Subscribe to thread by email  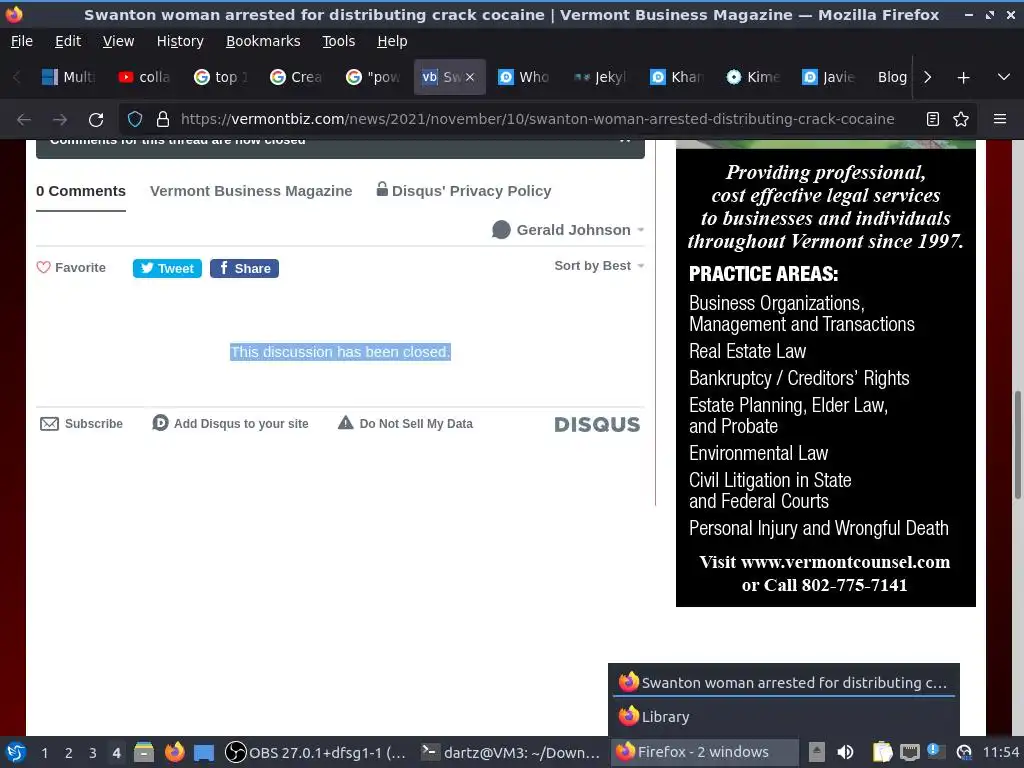coord(82,424)
